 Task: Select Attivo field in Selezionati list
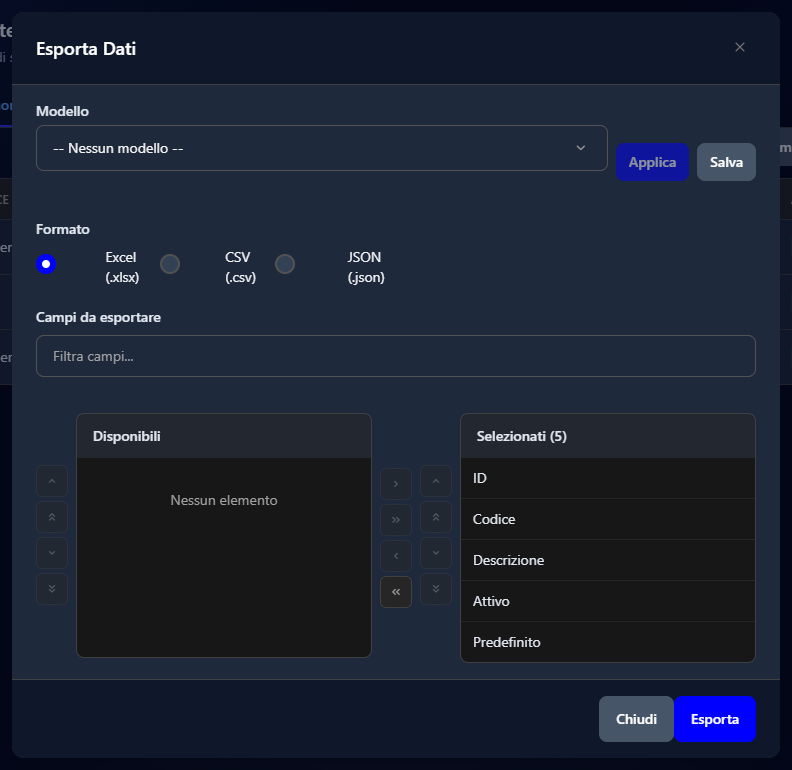click(608, 601)
